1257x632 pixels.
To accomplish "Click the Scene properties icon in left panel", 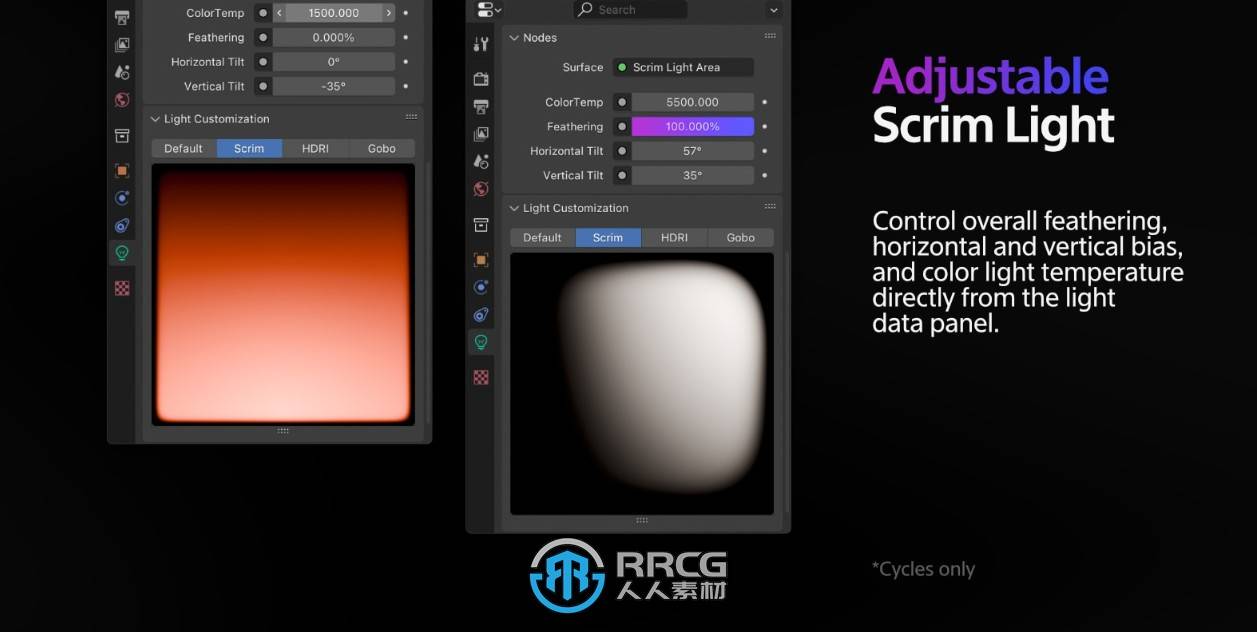I will point(122,72).
